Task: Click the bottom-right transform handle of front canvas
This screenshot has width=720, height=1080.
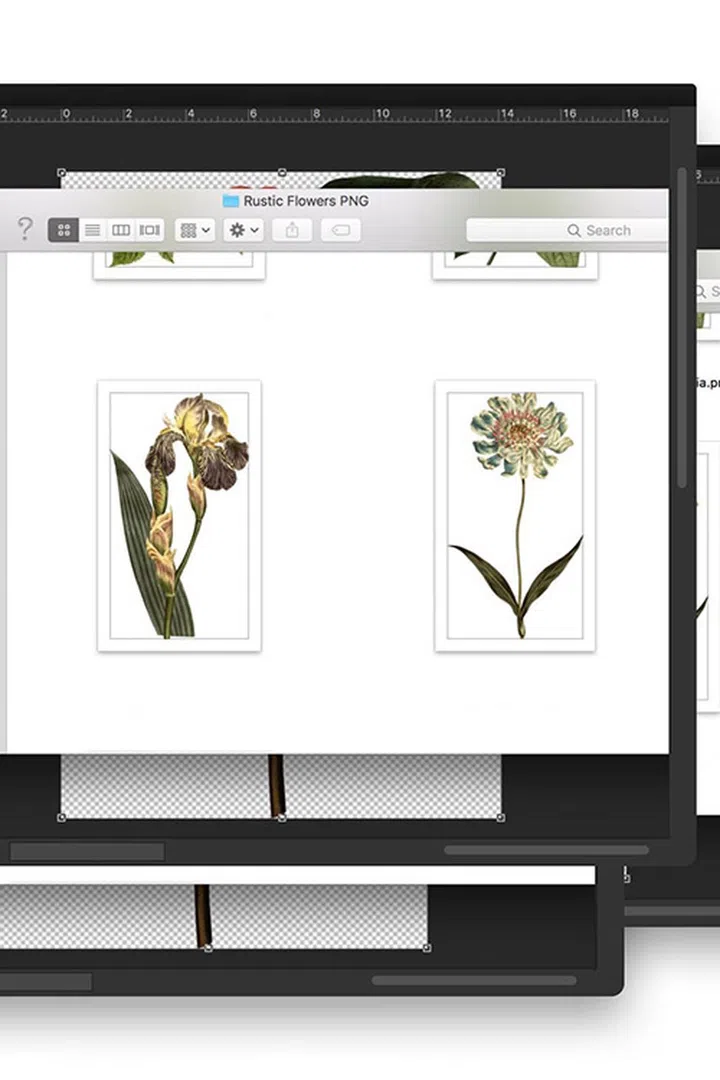Action: tap(500, 817)
